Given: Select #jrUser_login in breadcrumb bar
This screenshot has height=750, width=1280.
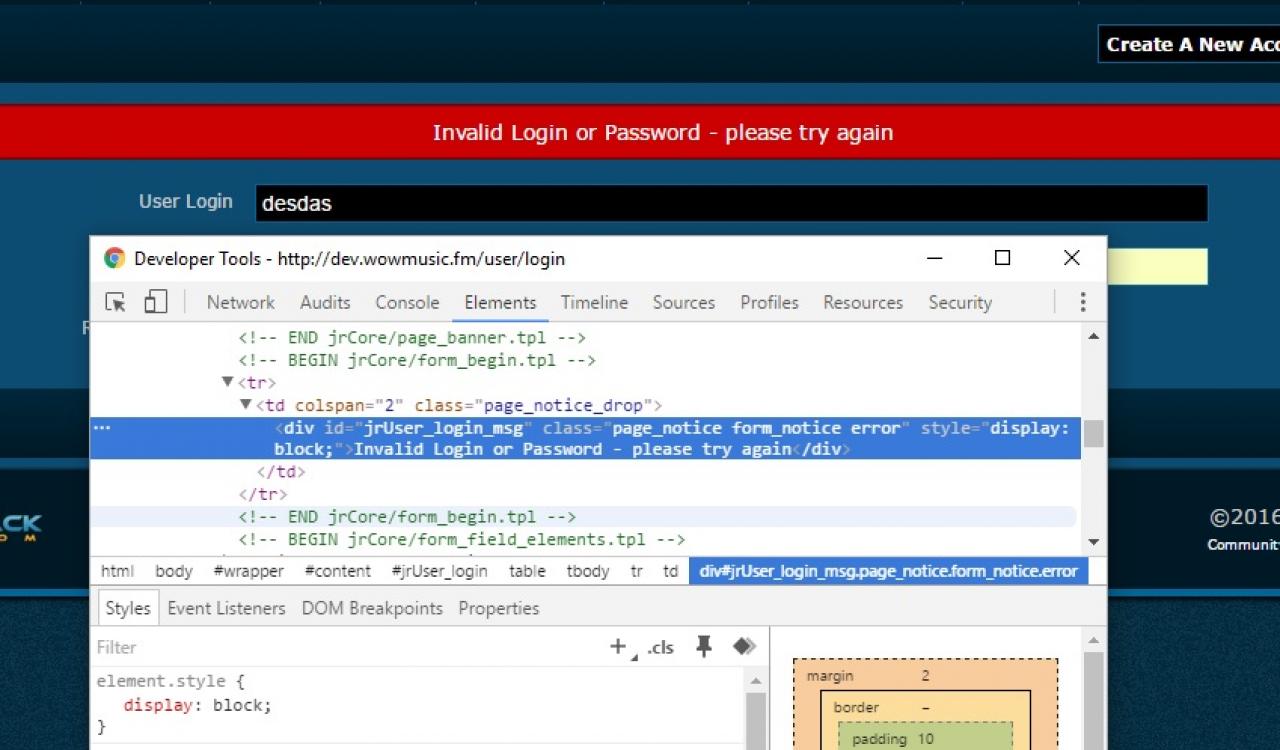Looking at the screenshot, I should tap(439, 571).
